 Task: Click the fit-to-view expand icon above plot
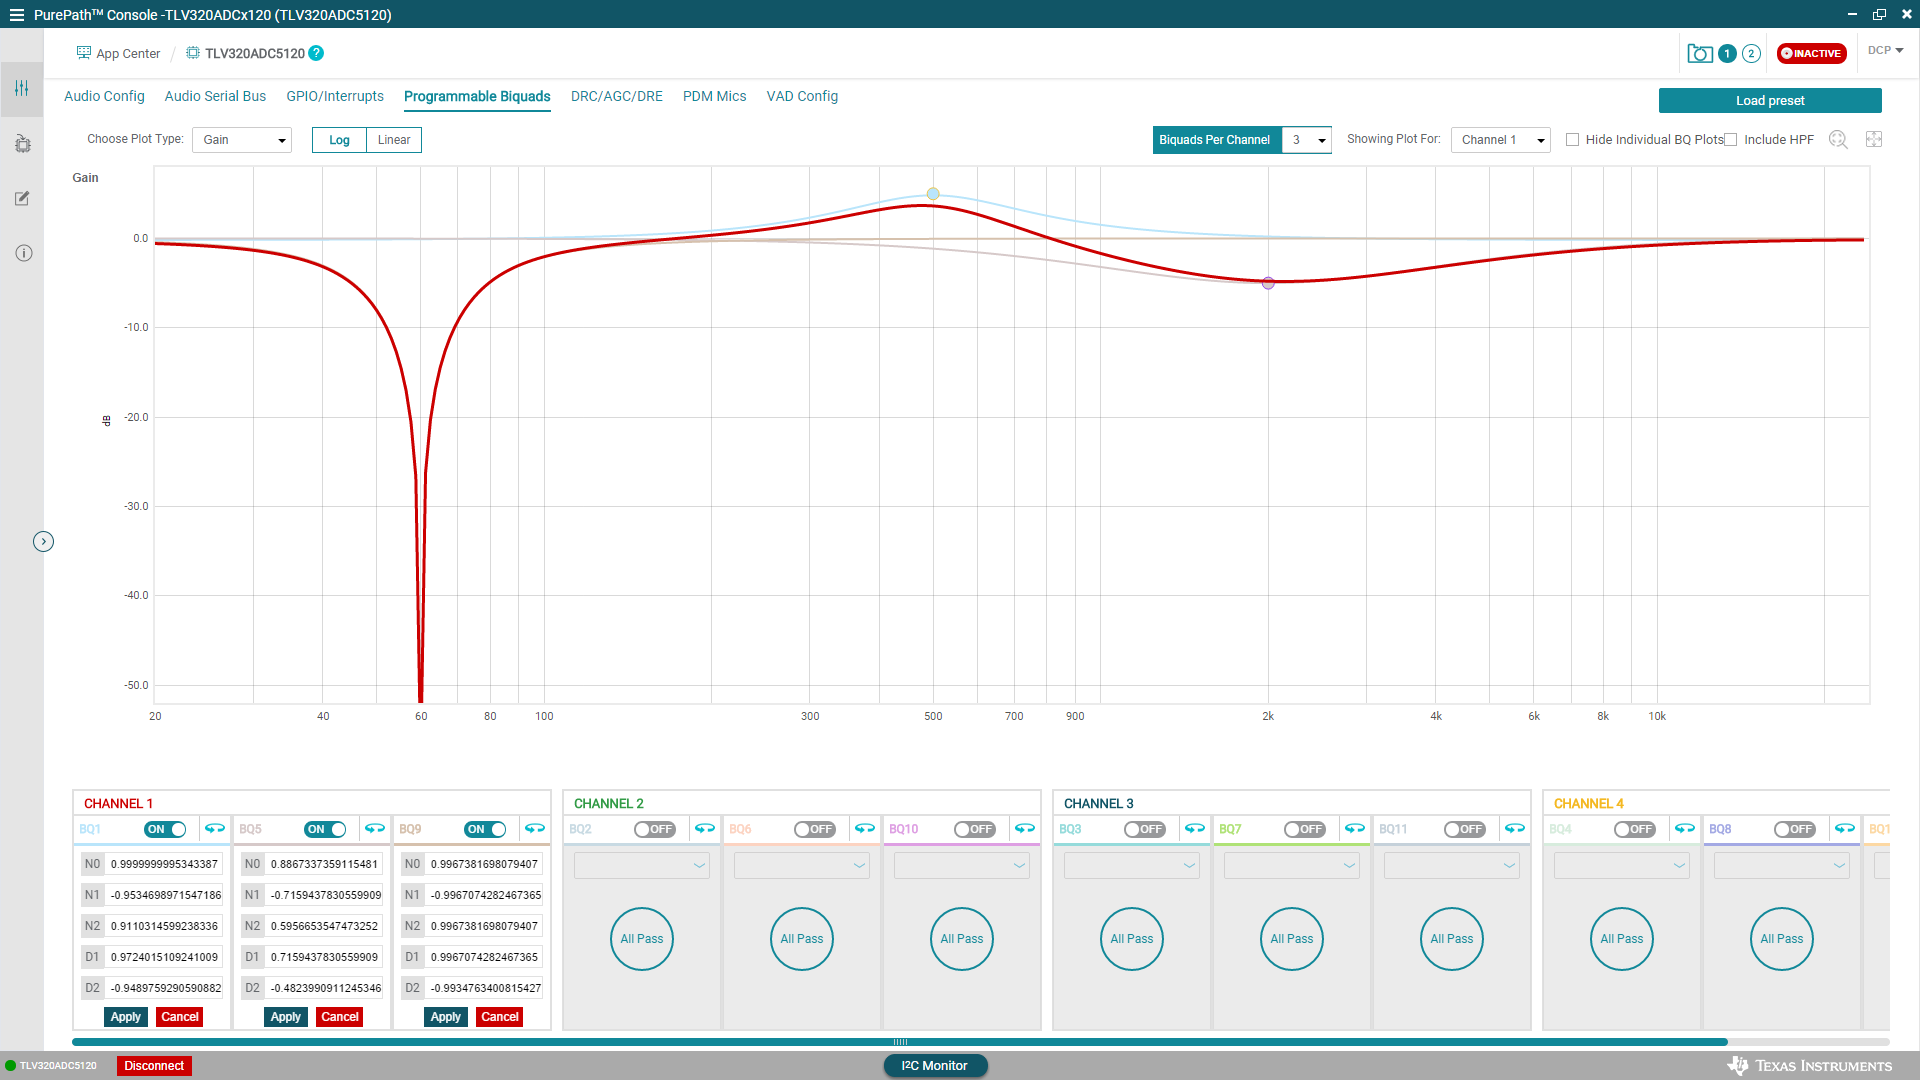1874,140
